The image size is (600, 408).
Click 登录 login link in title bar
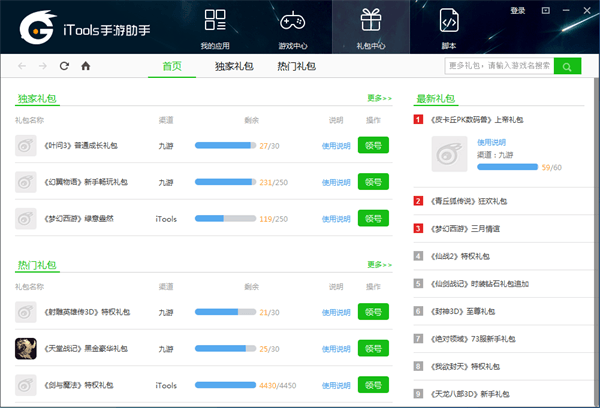tap(517, 11)
